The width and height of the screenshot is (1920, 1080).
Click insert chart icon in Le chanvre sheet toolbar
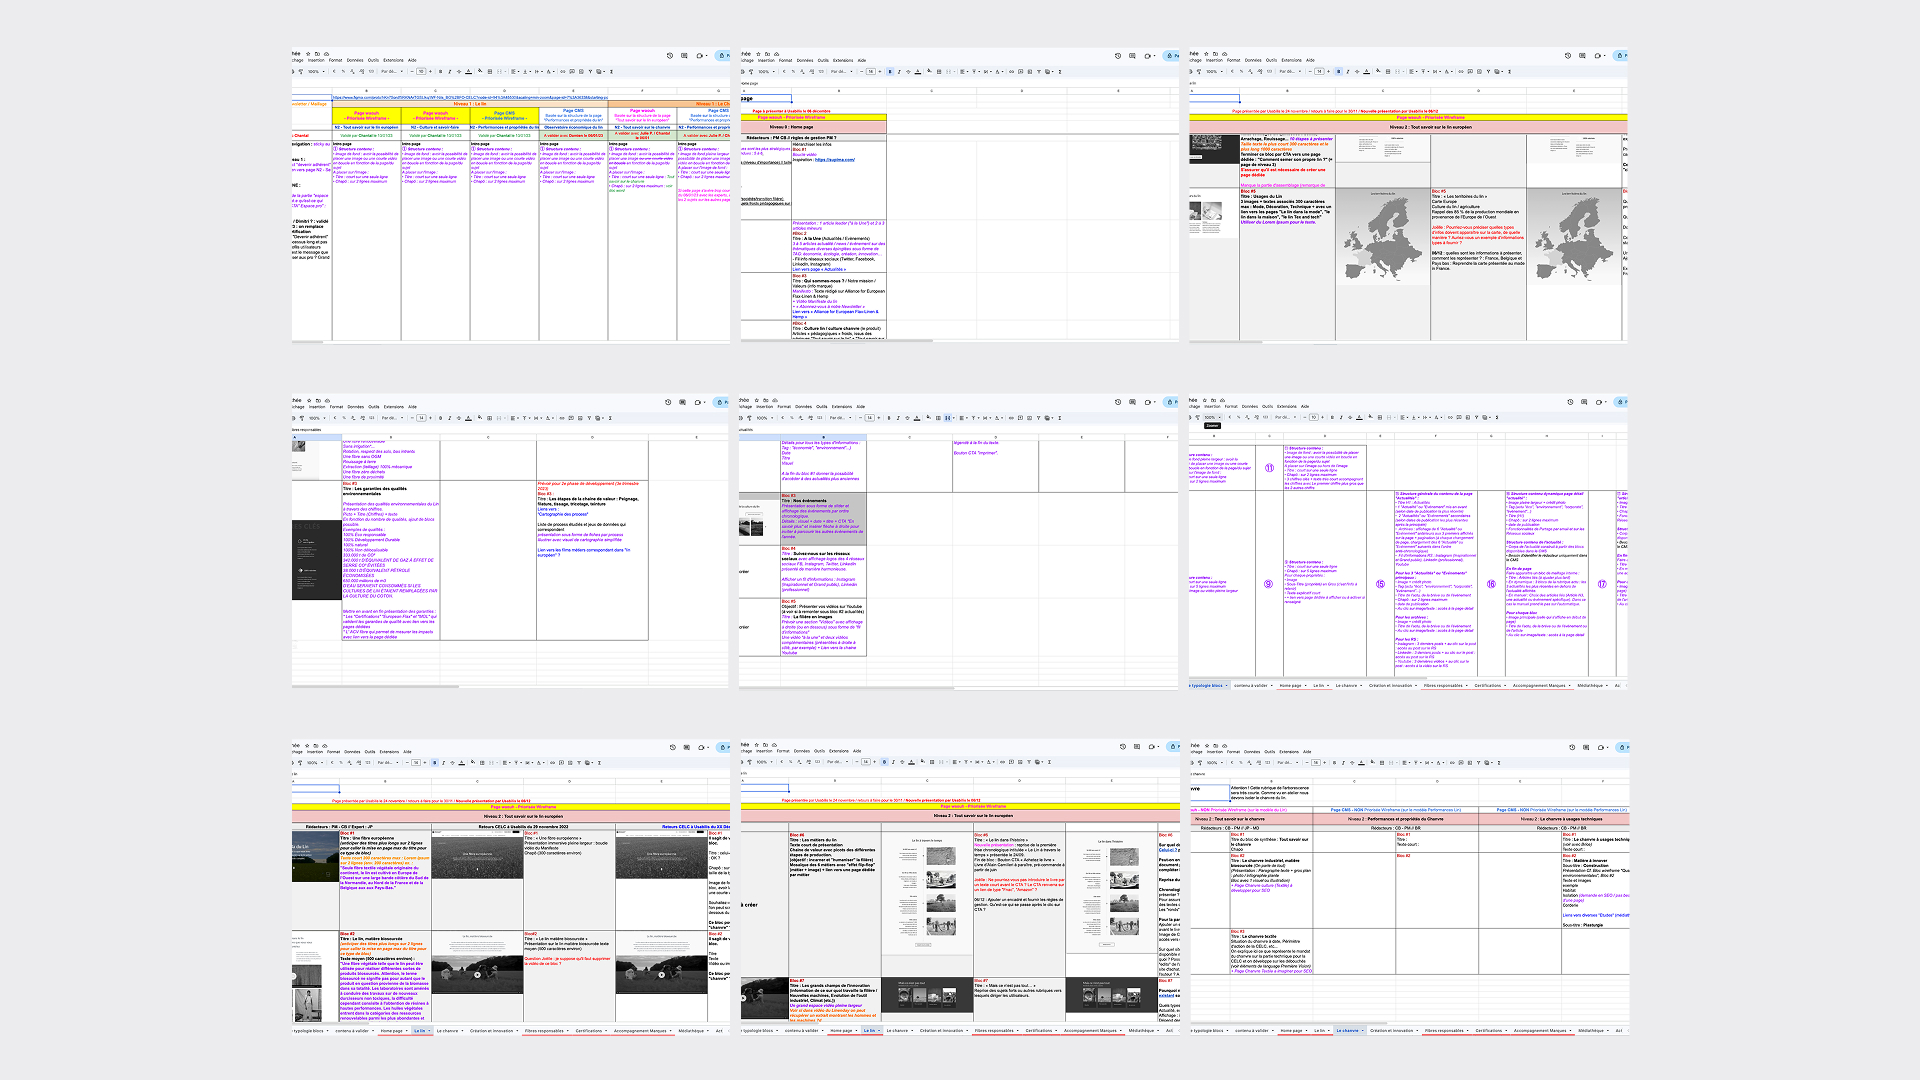click(1470, 763)
